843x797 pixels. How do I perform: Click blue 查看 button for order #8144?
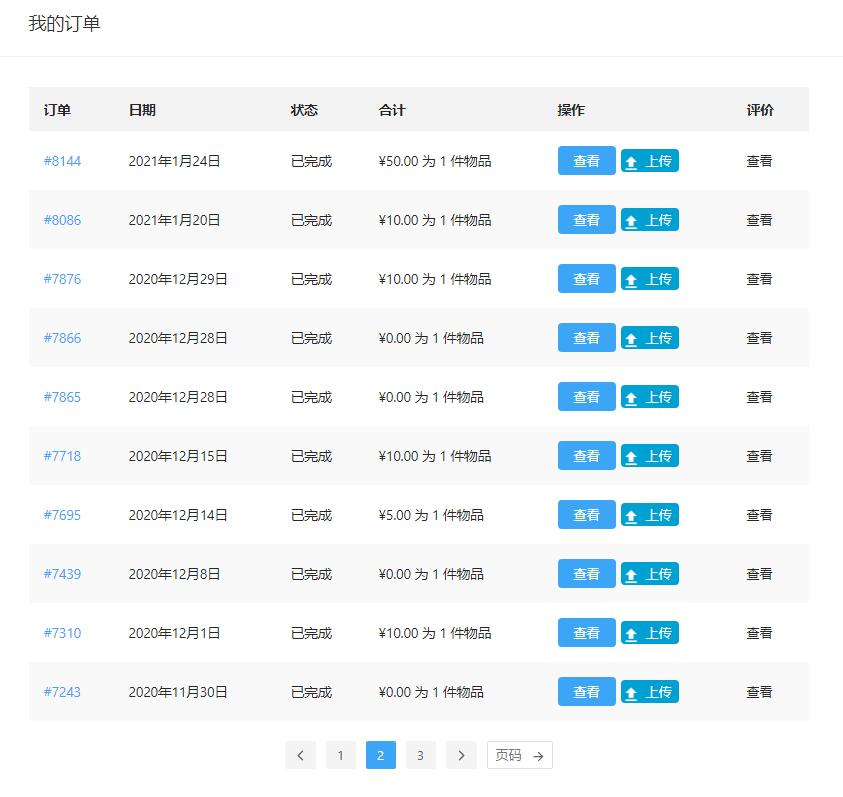point(587,160)
